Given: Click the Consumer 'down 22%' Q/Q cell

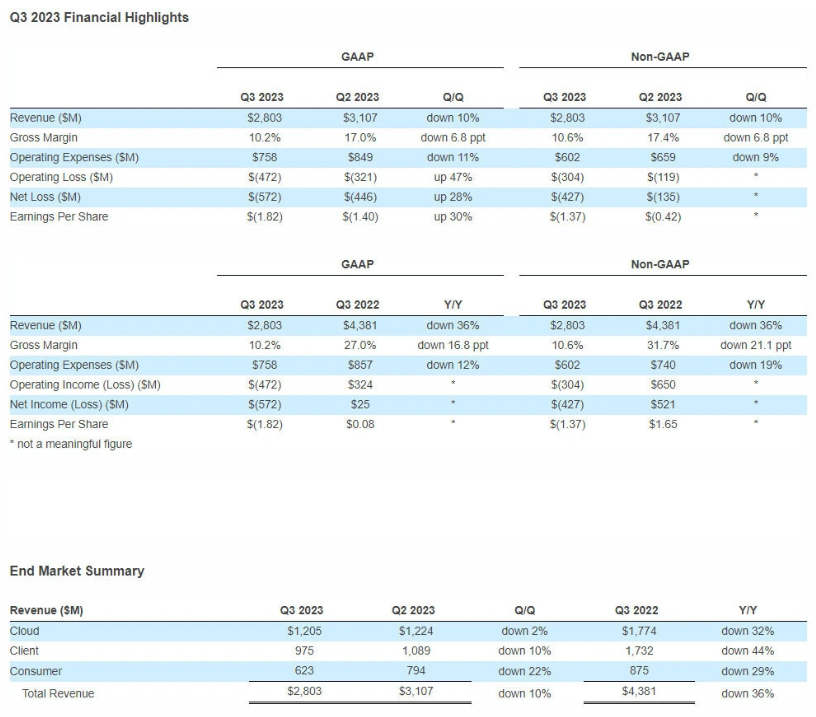Looking at the screenshot, I should click(525, 671).
